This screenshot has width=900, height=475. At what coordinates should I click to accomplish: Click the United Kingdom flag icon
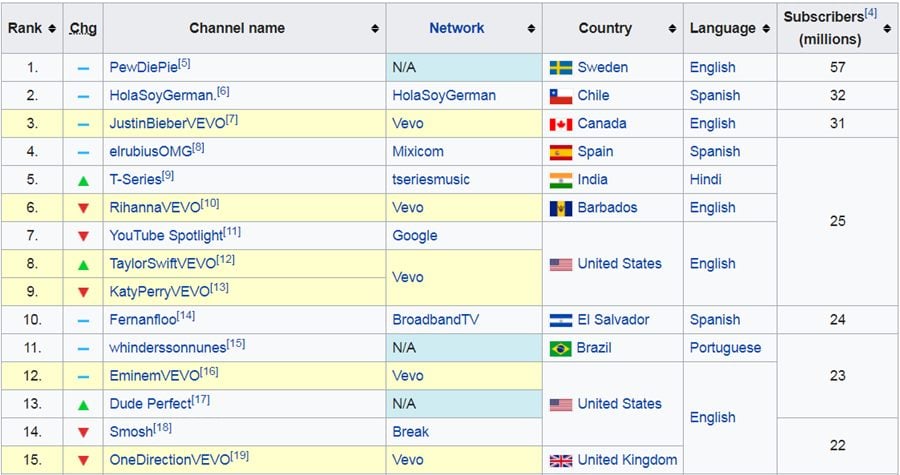click(560, 460)
